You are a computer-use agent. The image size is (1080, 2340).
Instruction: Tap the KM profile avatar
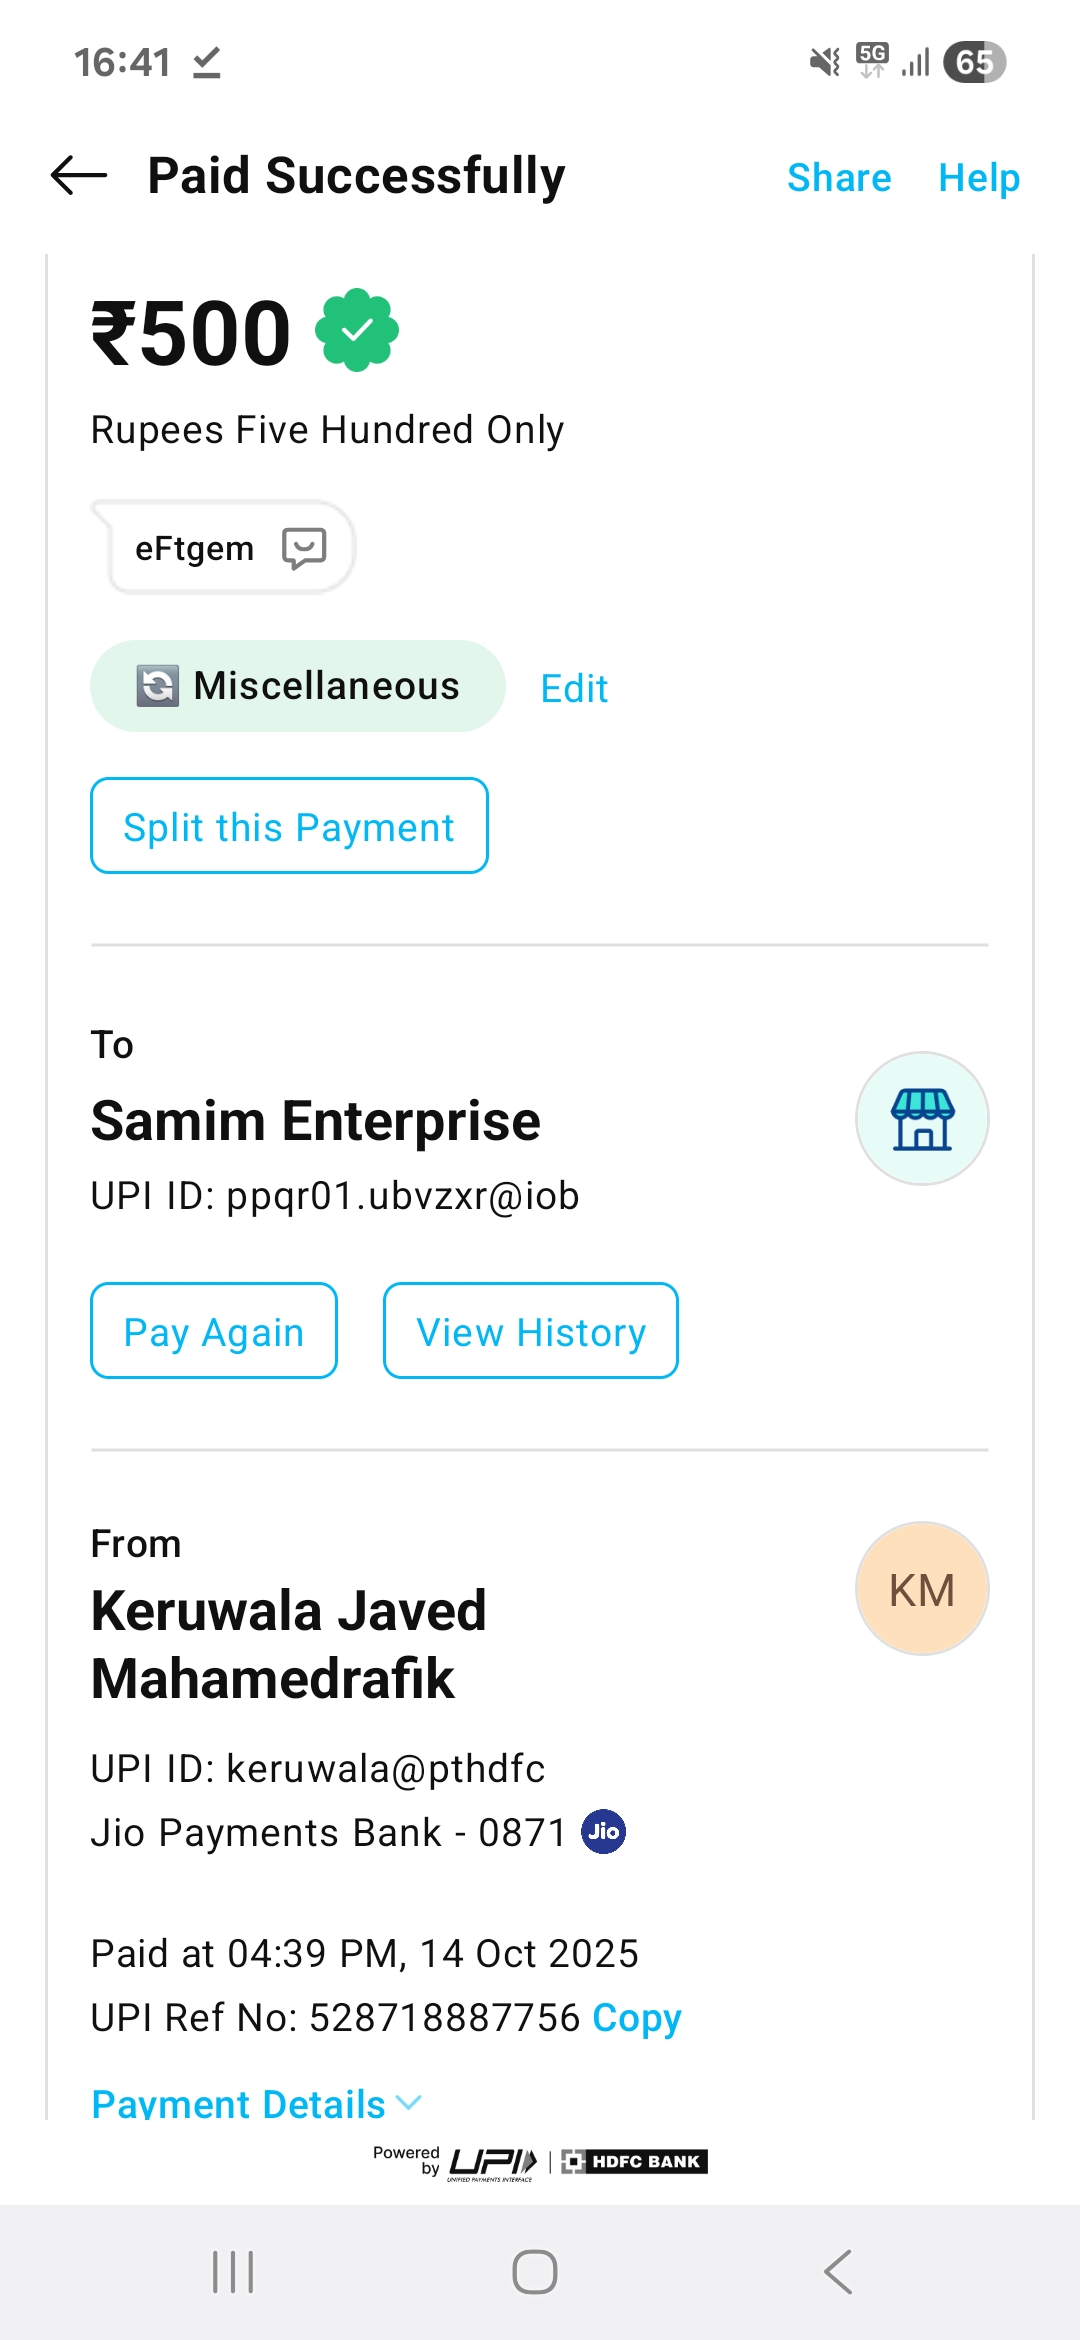[922, 1589]
